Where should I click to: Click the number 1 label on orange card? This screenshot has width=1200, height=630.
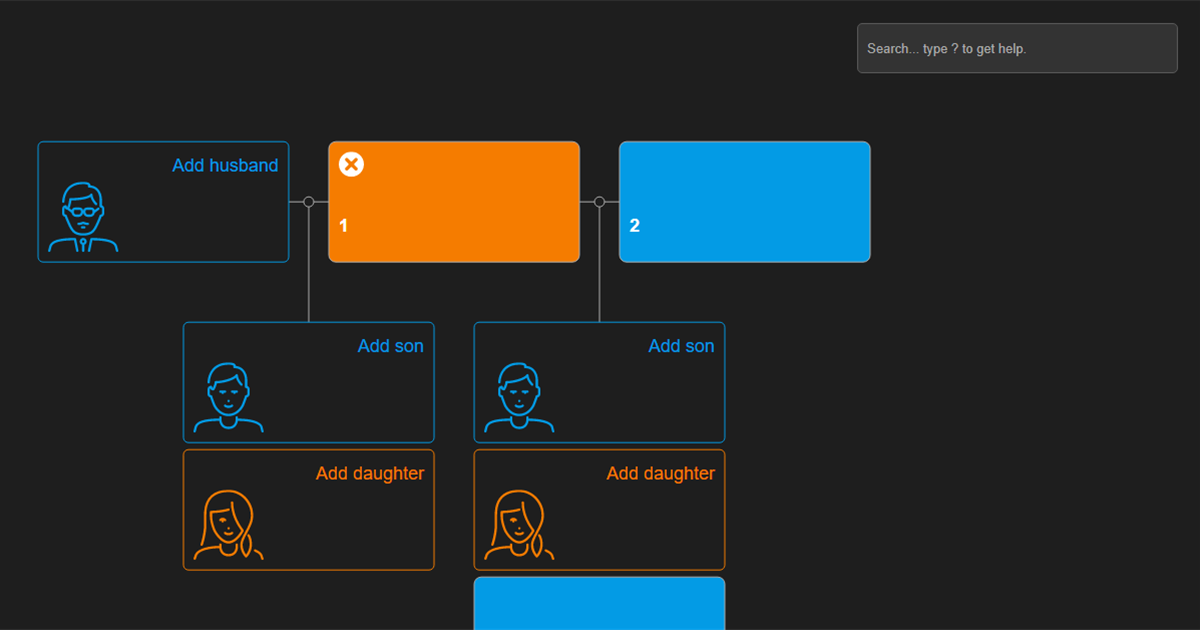[342, 226]
